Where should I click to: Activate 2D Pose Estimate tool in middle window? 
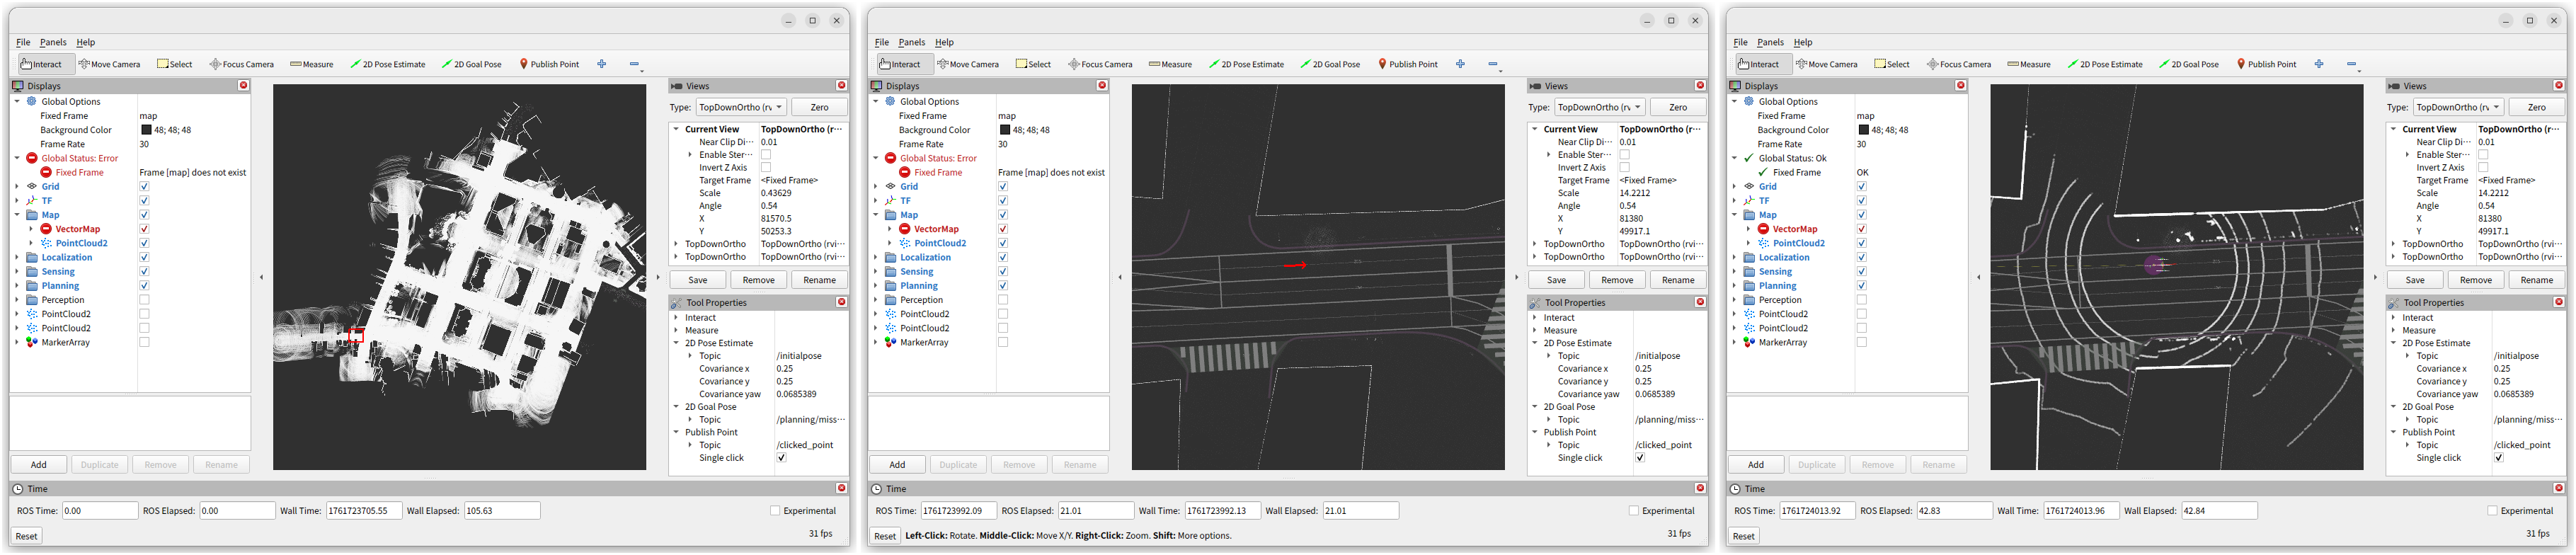click(x=1246, y=64)
